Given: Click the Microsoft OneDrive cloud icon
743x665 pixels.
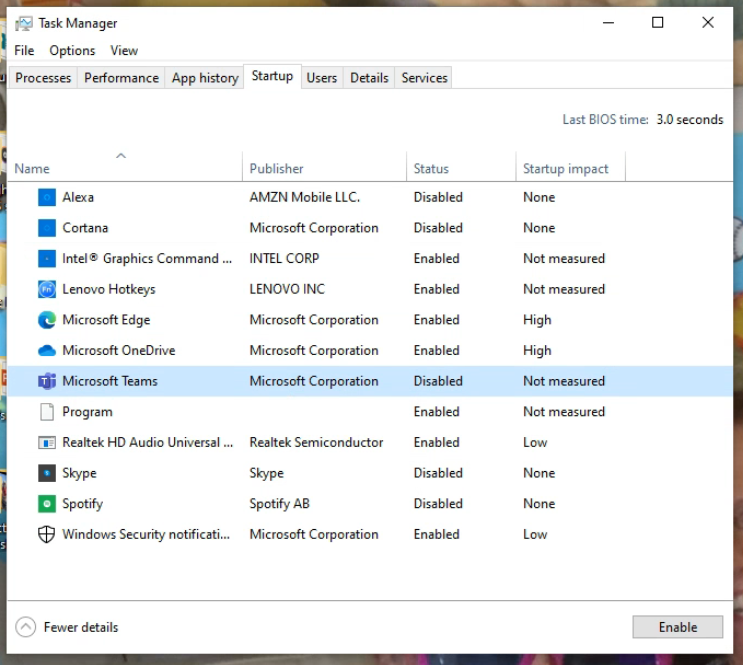Looking at the screenshot, I should 47,351.
